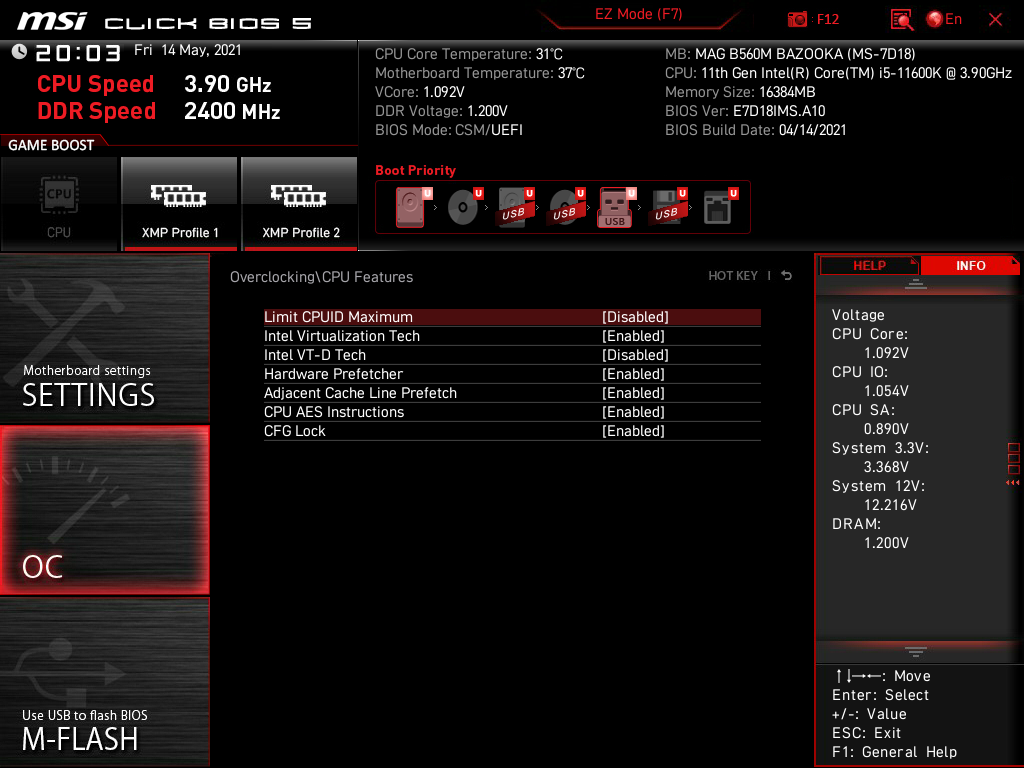
Task: Change Adjacent Cache Line Prefetch [Enabled] value
Action: (633, 393)
